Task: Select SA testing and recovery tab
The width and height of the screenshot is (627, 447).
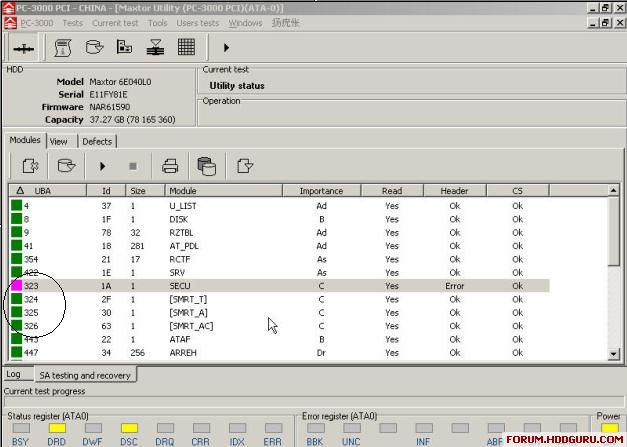Action: (85, 375)
